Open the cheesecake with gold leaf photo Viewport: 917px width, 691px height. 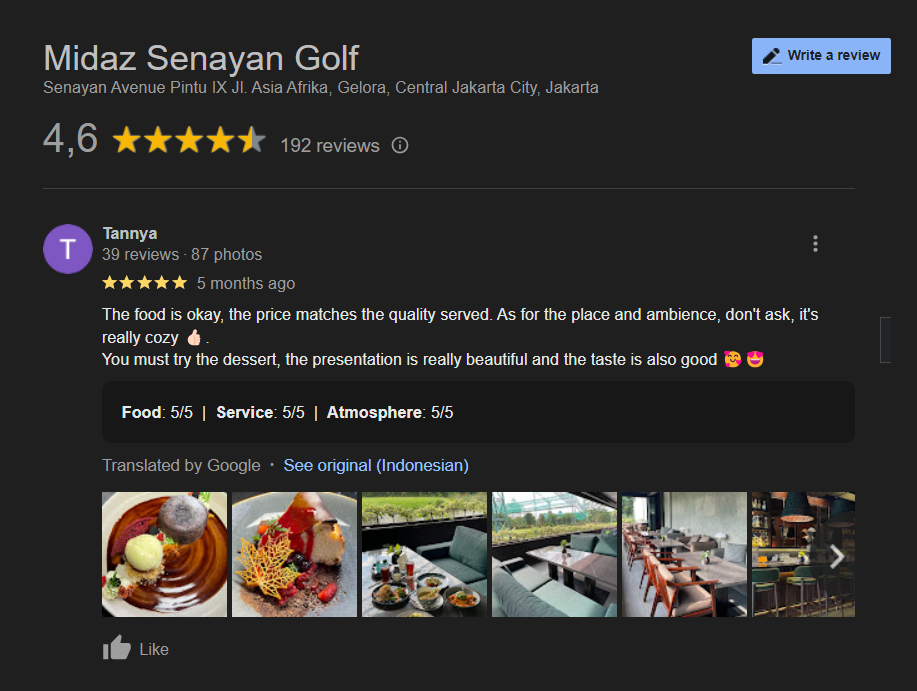[294, 554]
